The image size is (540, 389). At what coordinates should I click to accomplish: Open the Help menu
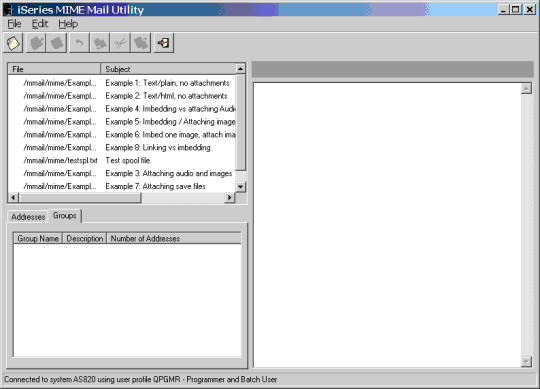coord(68,24)
